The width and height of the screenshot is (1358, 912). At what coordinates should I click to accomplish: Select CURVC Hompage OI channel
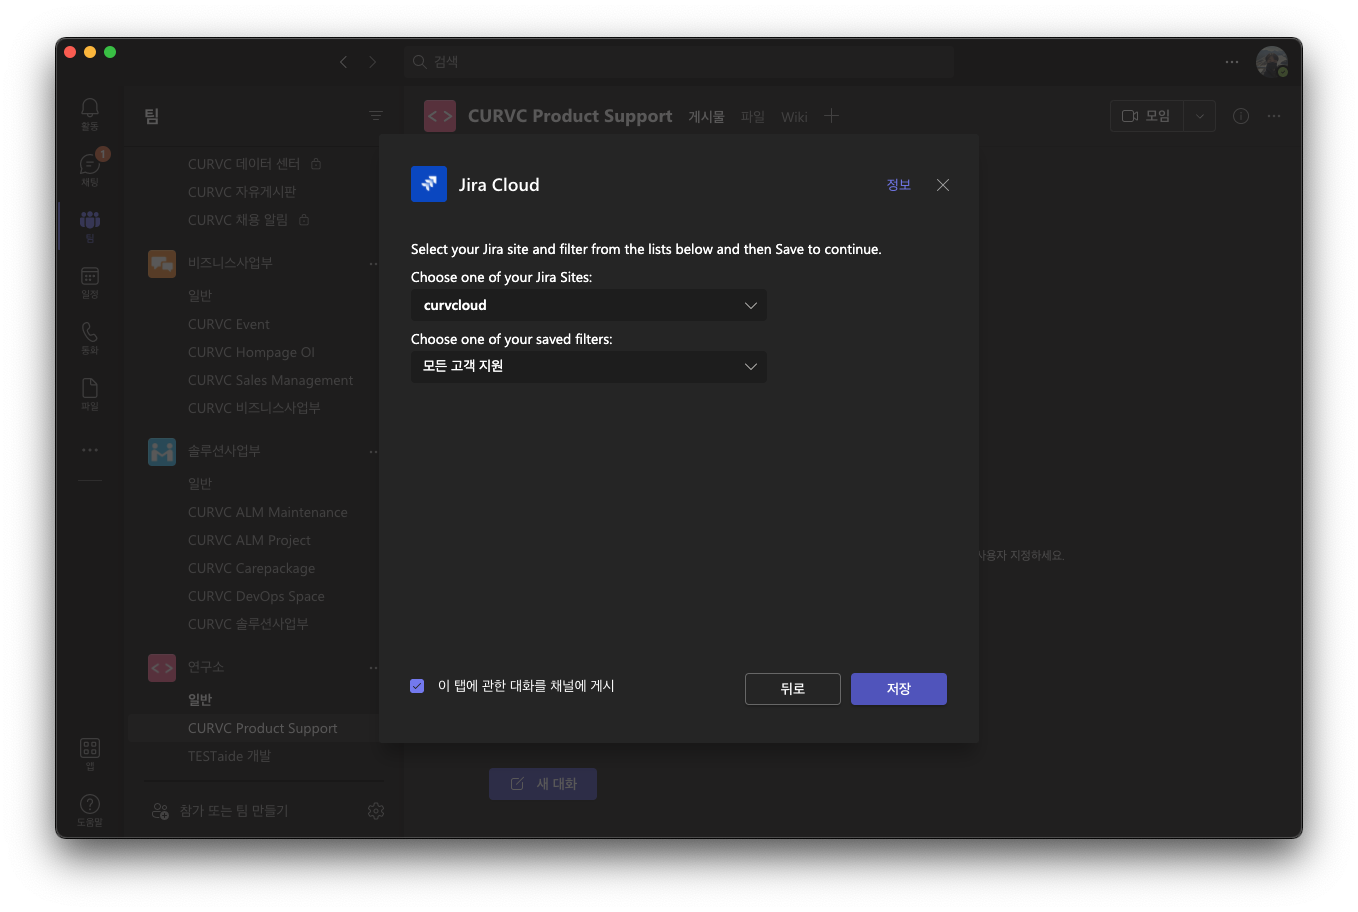point(253,352)
